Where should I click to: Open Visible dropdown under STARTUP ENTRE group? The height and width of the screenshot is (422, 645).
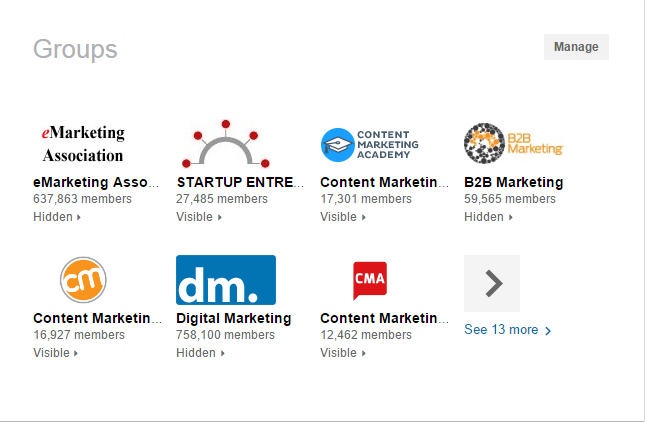pyautogui.click(x=200, y=217)
